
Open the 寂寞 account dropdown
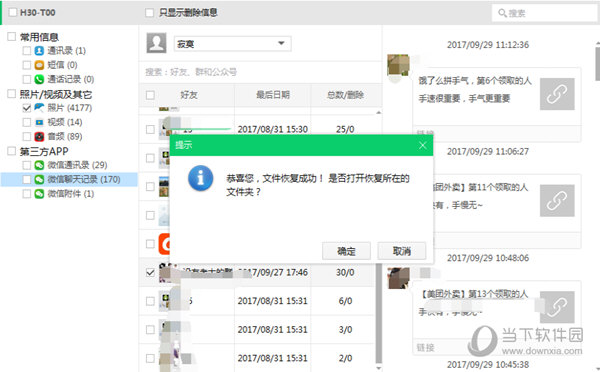pyautogui.click(x=232, y=44)
